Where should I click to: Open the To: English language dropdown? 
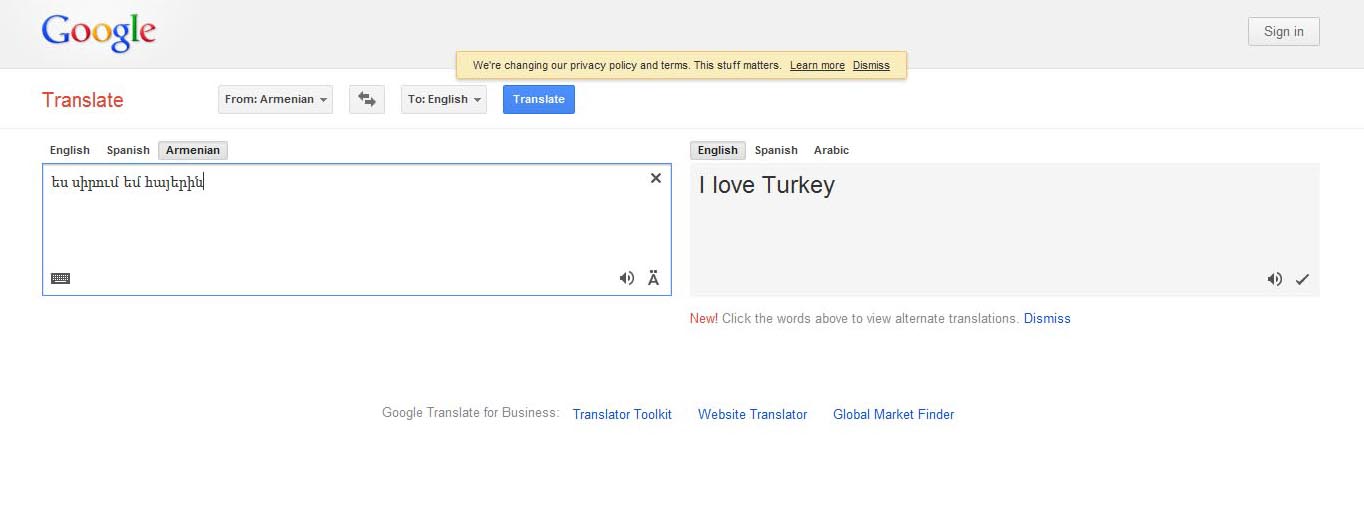(444, 99)
